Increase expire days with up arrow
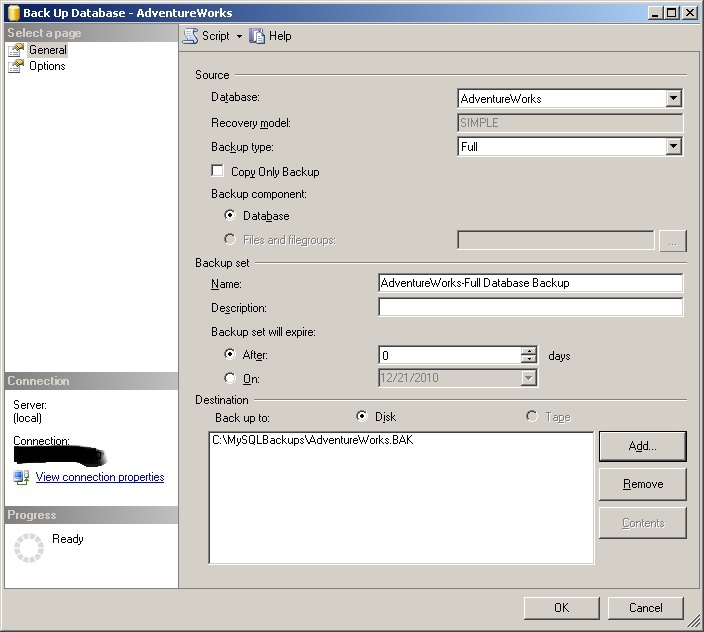The height and width of the screenshot is (632, 704). (x=529, y=351)
